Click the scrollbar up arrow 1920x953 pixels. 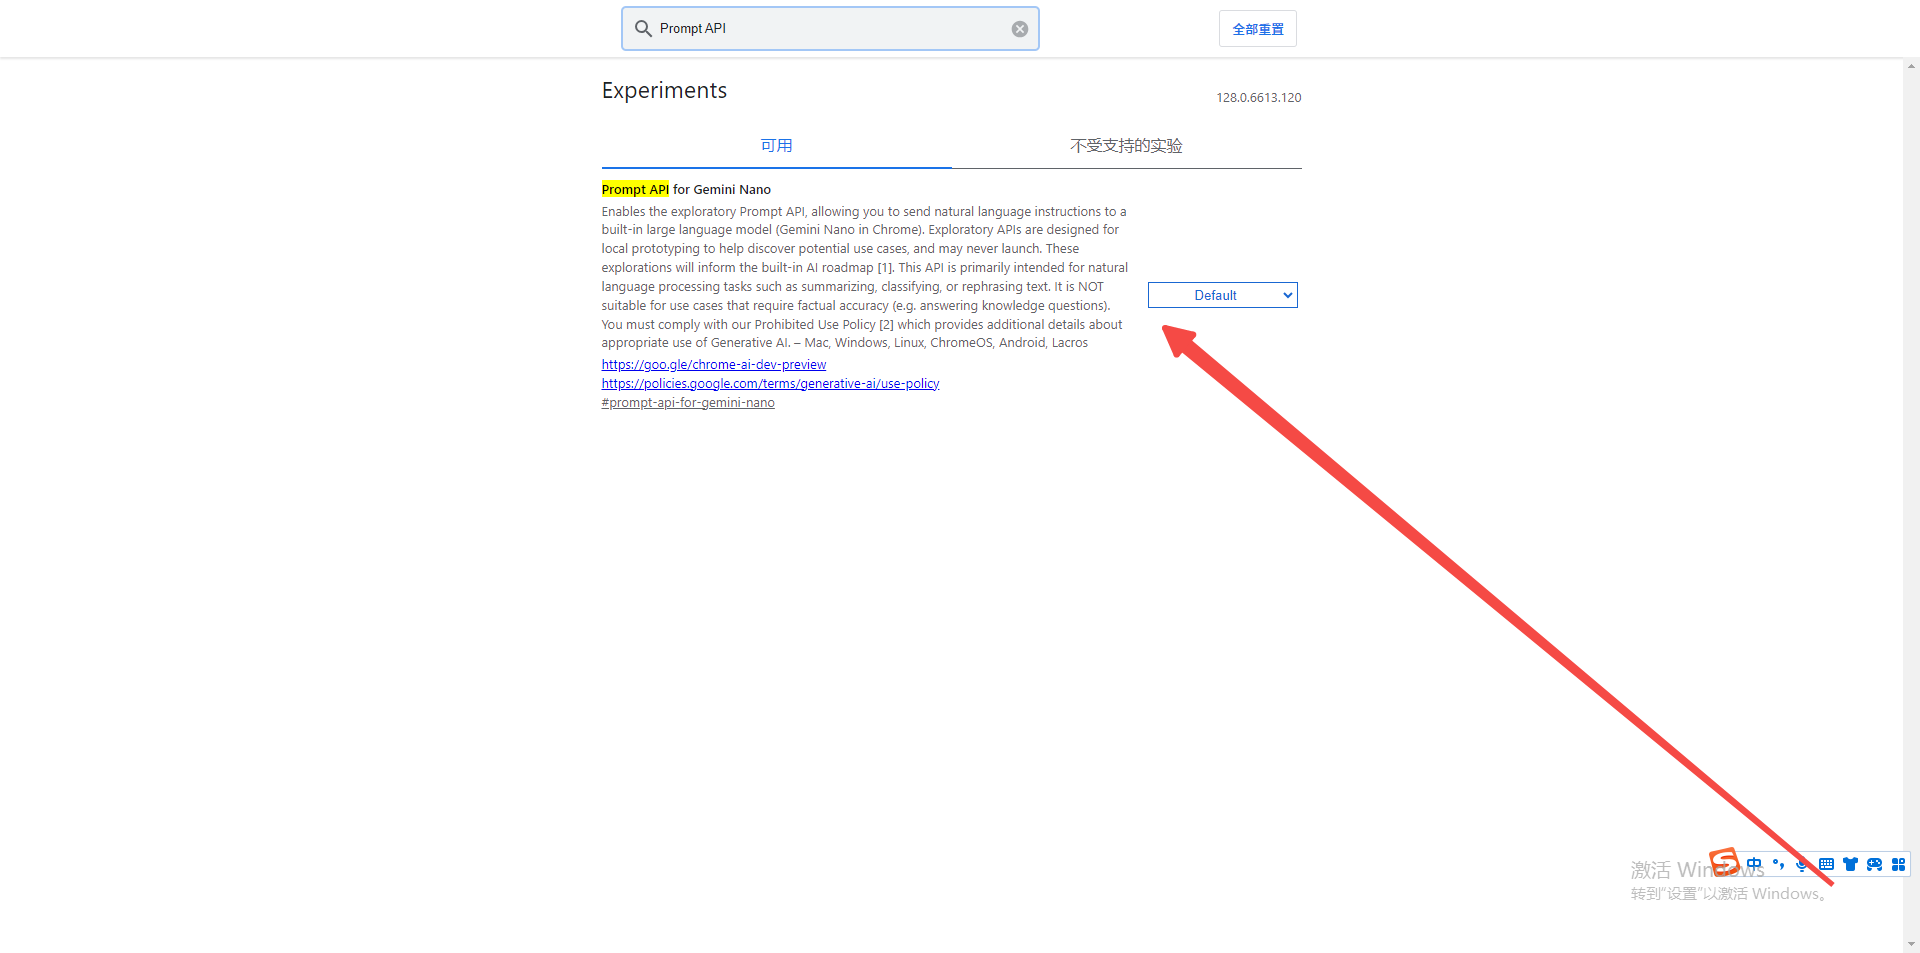click(1911, 67)
